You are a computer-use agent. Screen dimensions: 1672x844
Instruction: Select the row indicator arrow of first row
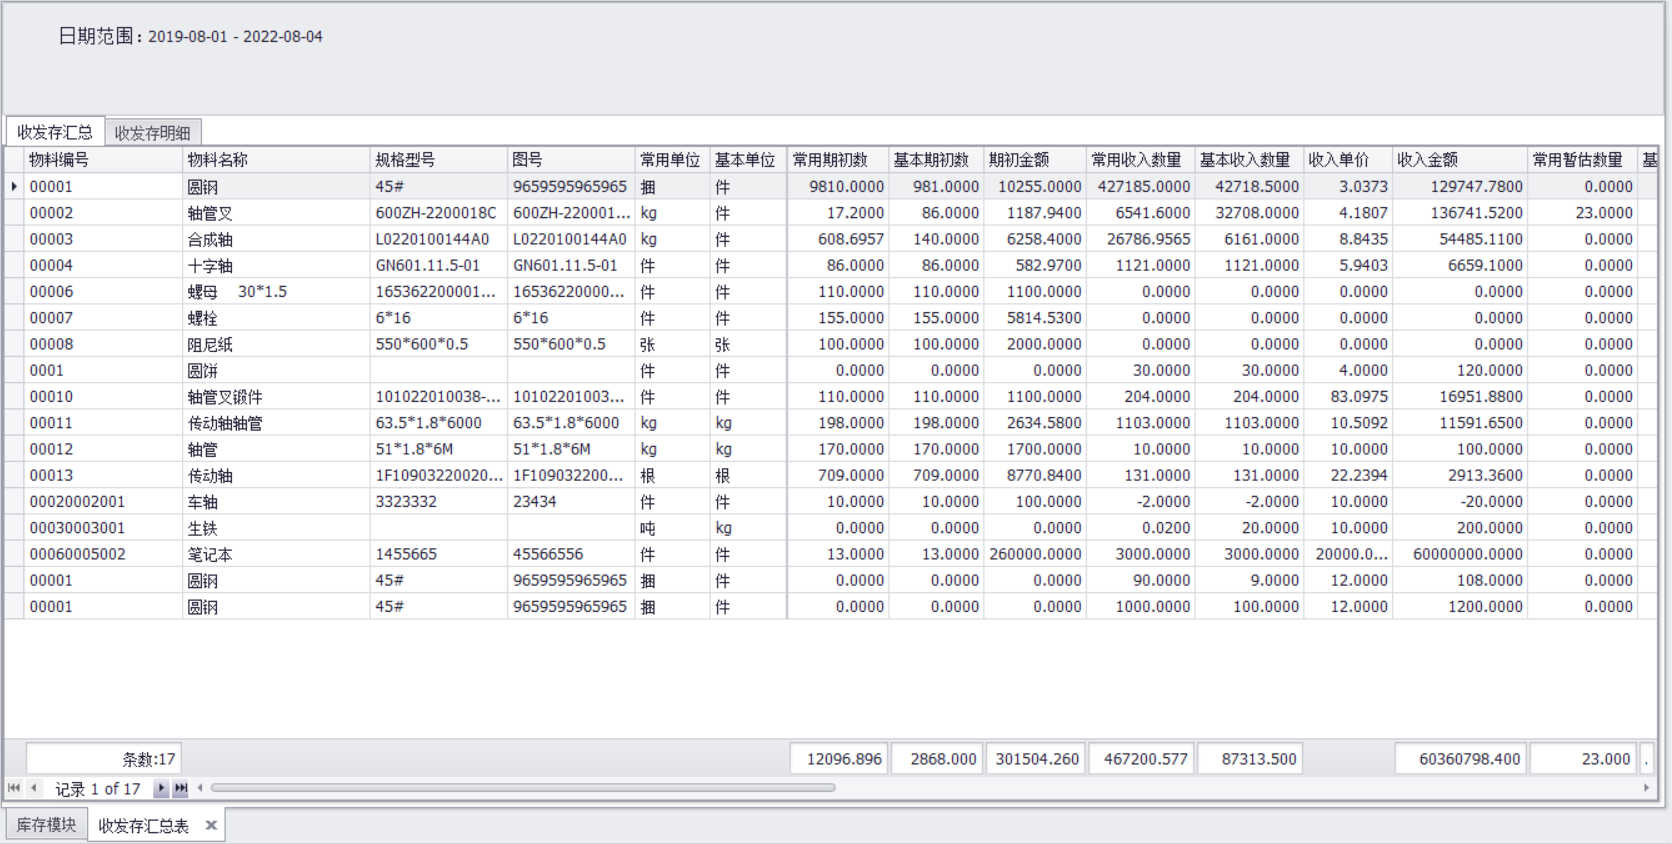tap(14, 187)
